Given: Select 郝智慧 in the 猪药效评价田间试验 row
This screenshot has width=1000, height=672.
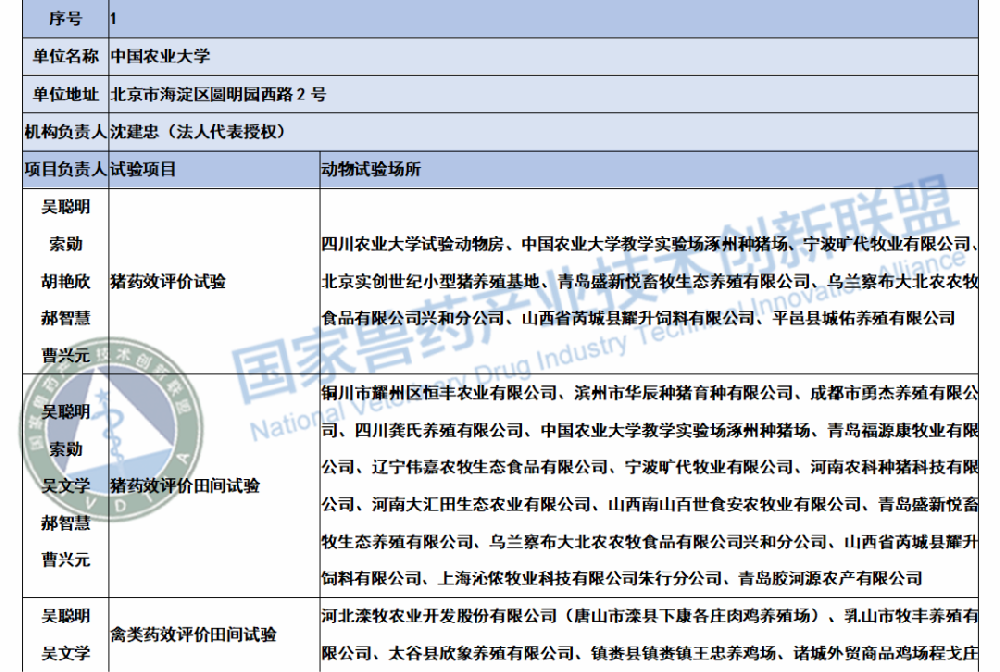Looking at the screenshot, I should click(x=66, y=523).
